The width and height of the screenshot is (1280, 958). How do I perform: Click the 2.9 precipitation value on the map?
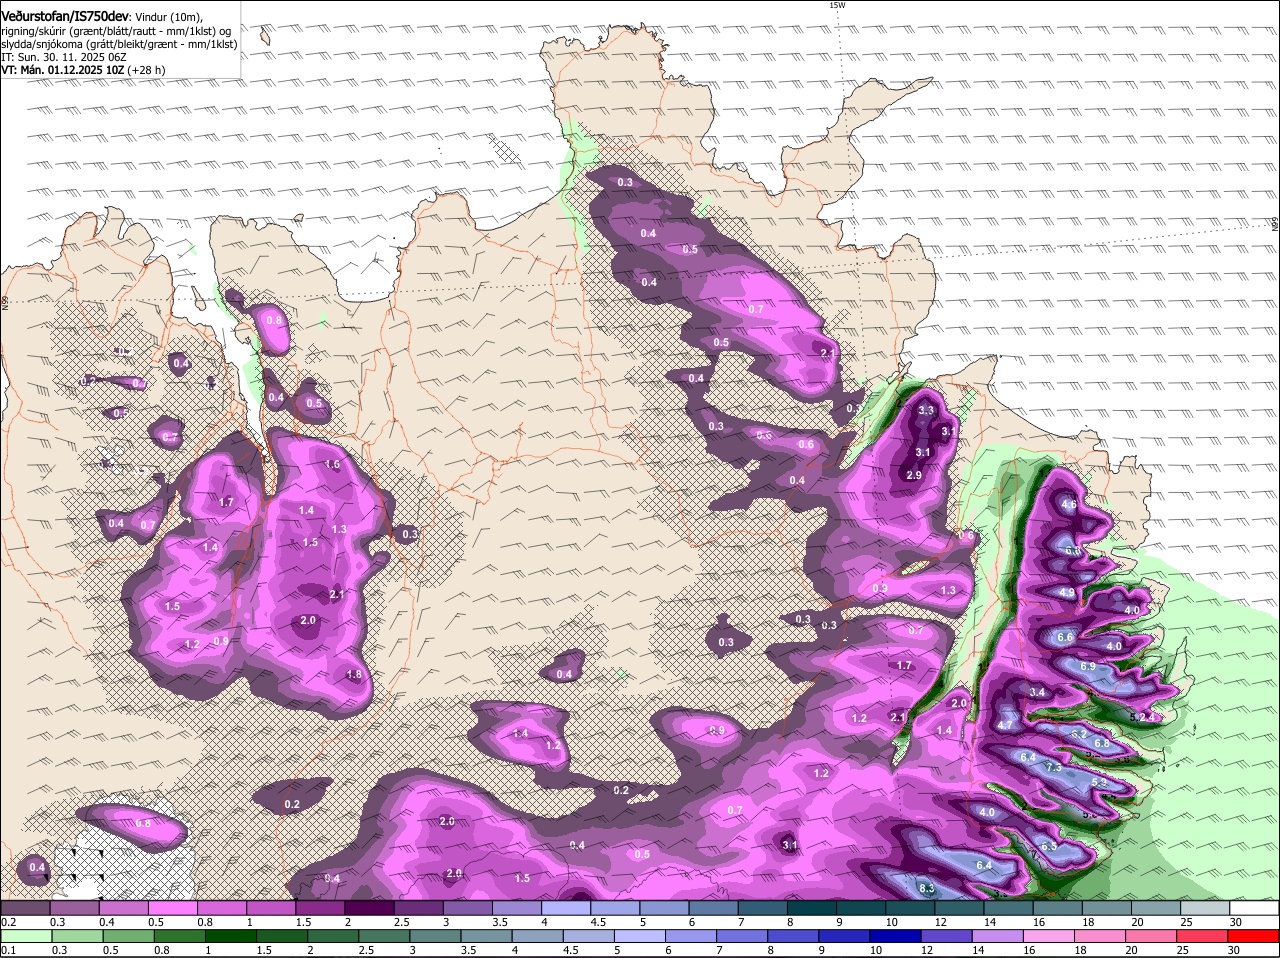[914, 475]
